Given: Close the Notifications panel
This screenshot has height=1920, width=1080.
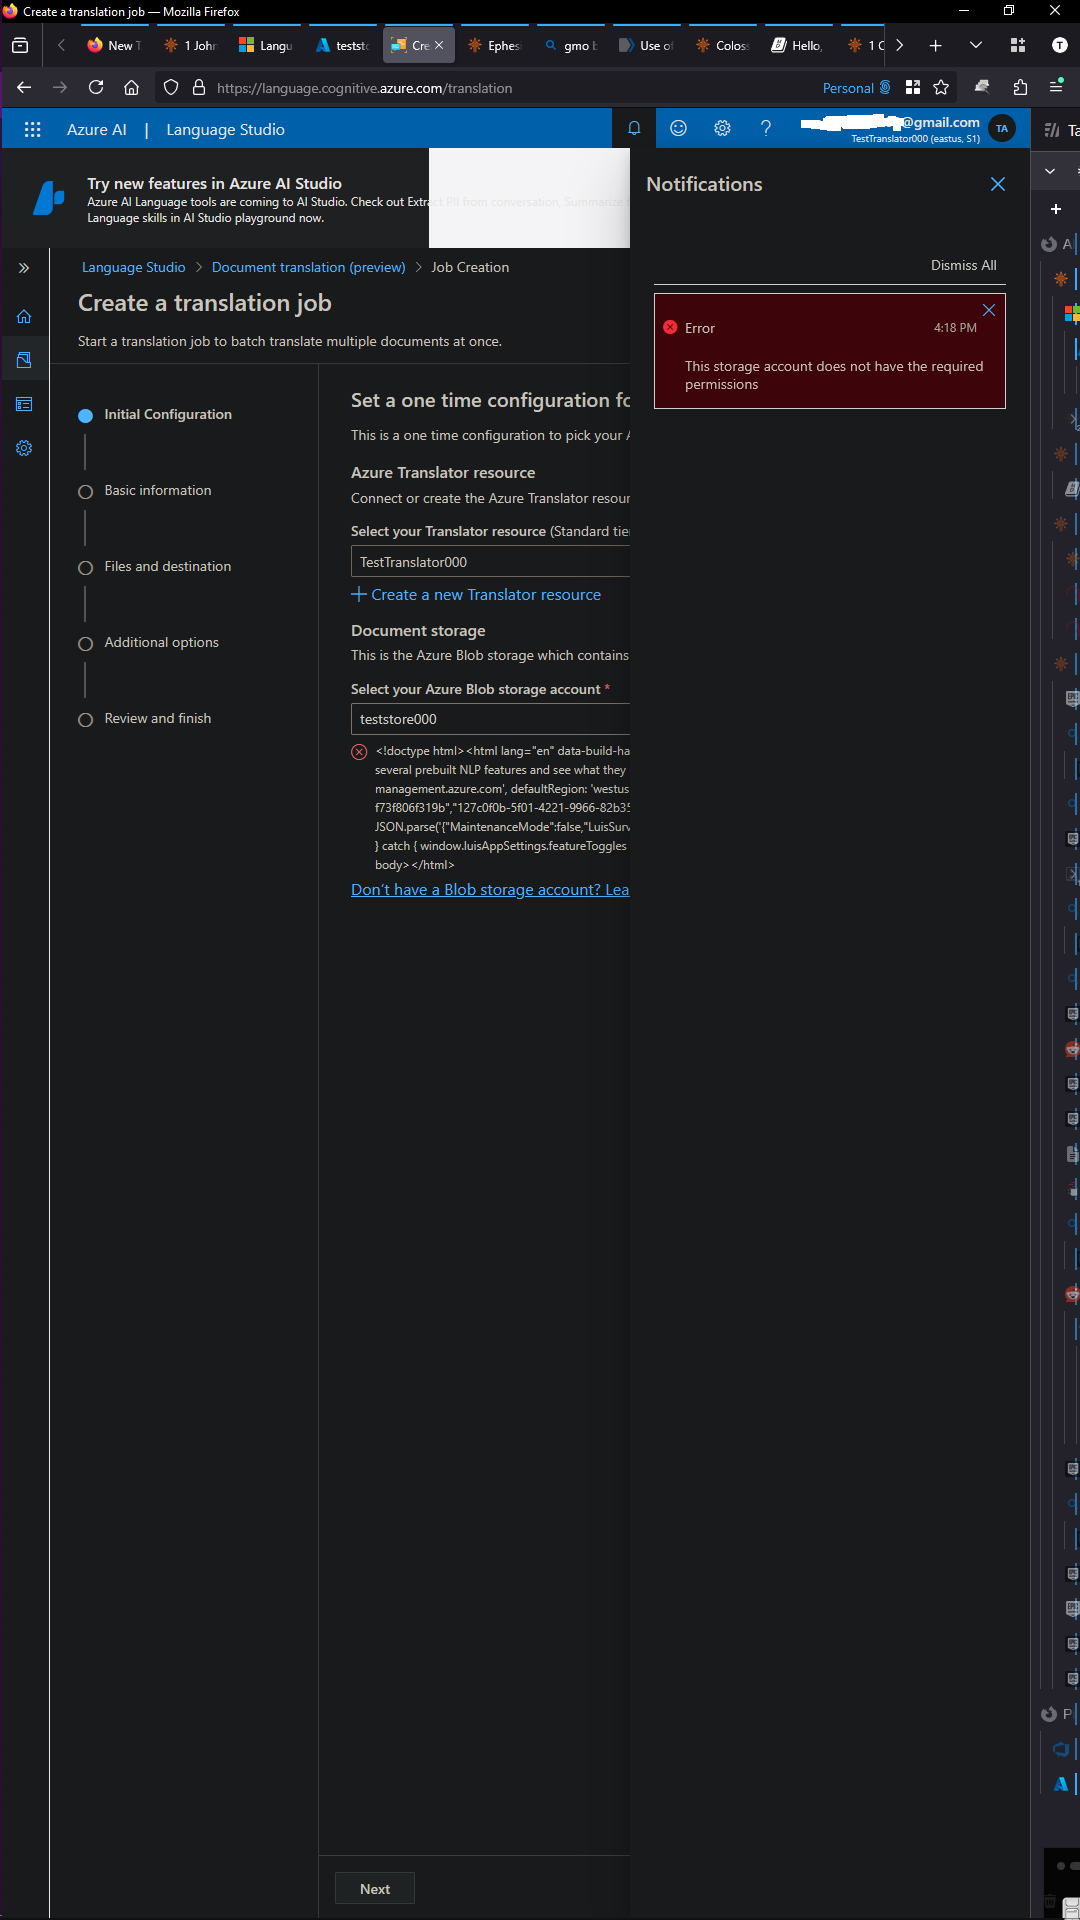Looking at the screenshot, I should point(998,184).
